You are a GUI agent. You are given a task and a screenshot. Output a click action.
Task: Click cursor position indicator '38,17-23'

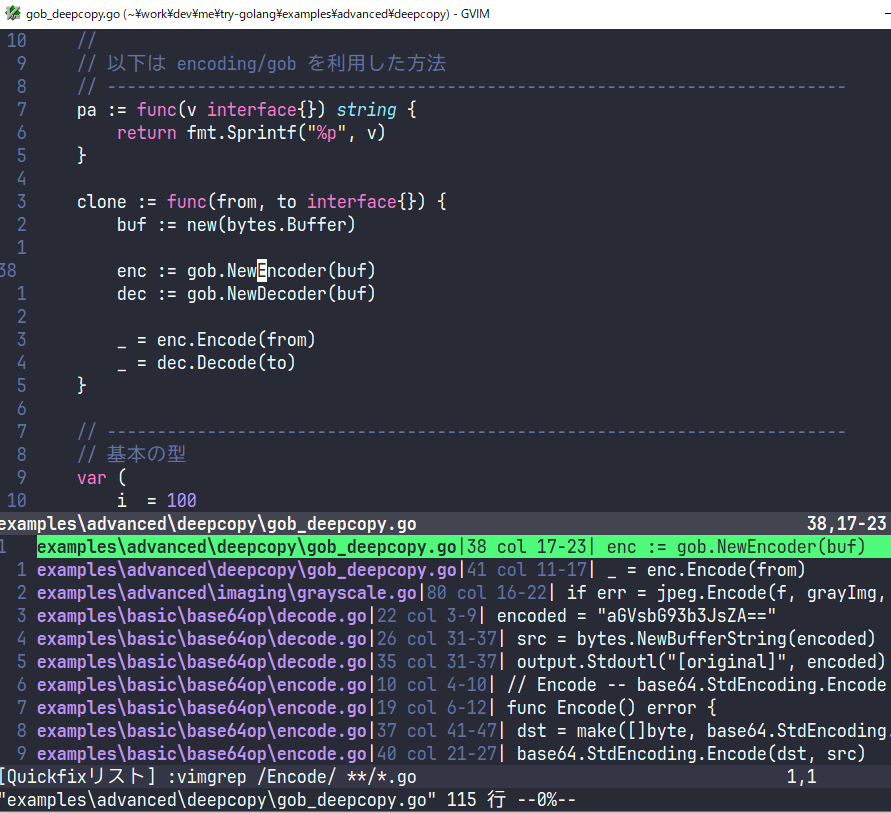(x=846, y=523)
